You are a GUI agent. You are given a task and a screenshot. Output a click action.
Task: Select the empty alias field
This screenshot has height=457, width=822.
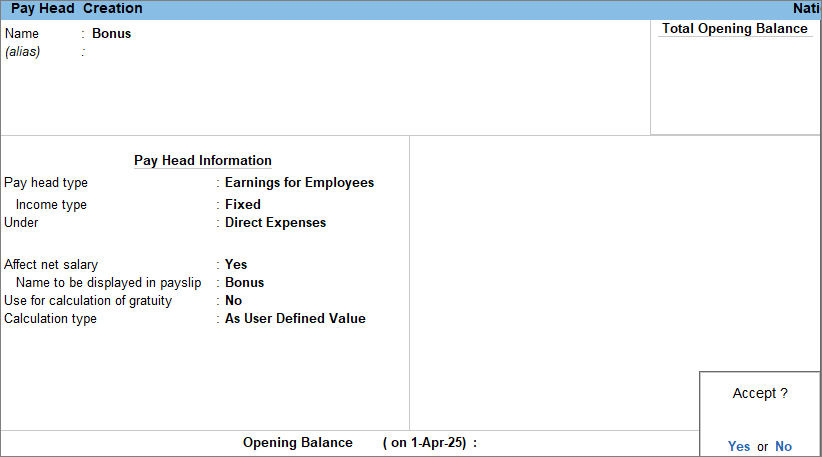pyautogui.click(x=150, y=52)
